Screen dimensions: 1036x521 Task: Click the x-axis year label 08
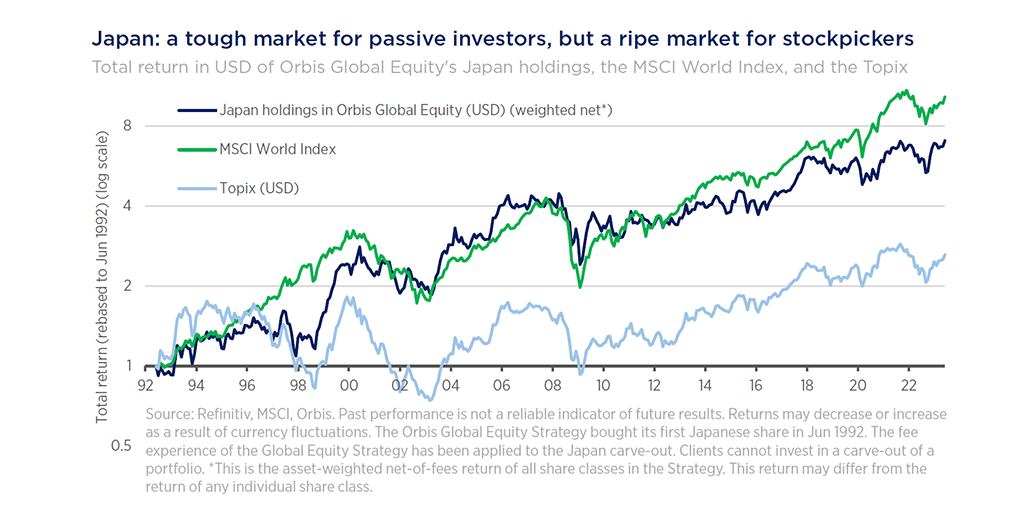552,385
